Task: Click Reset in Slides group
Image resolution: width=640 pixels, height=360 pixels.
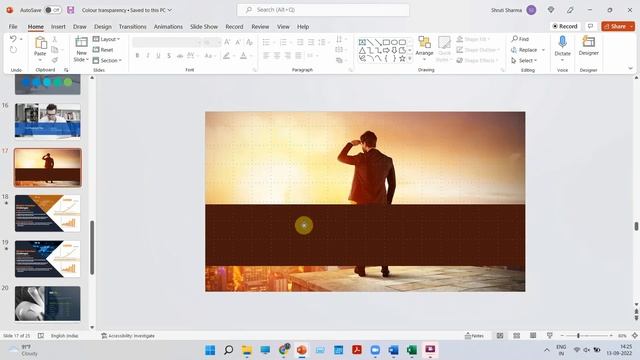Action: [103, 50]
